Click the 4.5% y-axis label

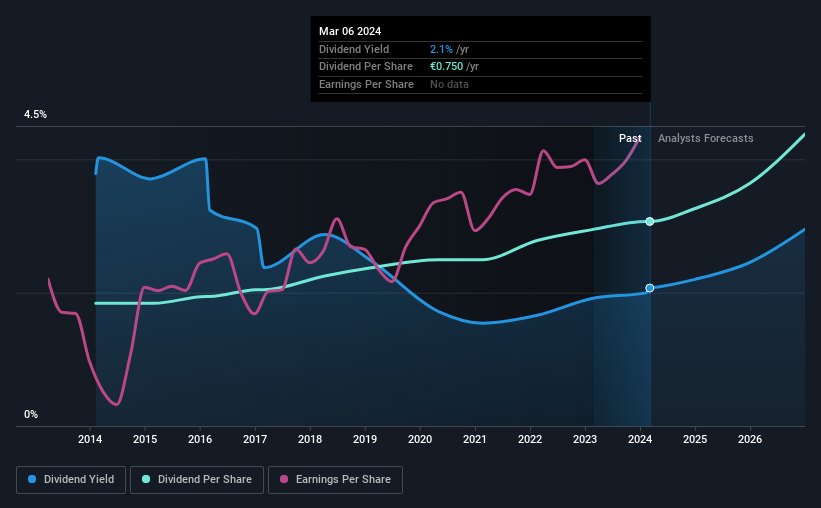(35, 114)
